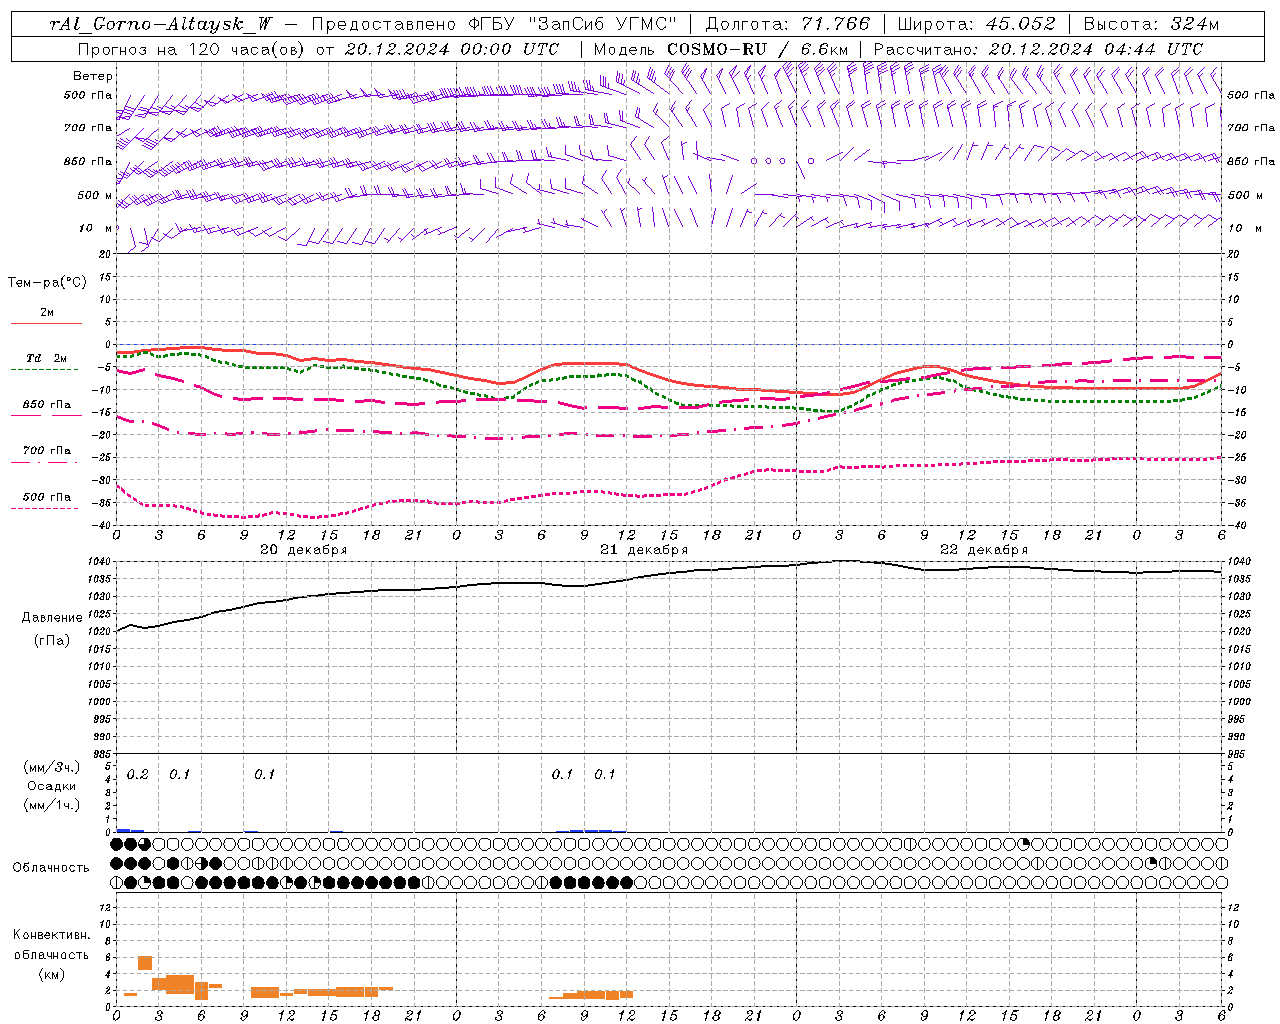Select the elevation text Высота: 324м
The image size is (1280, 1024).
point(1151,24)
